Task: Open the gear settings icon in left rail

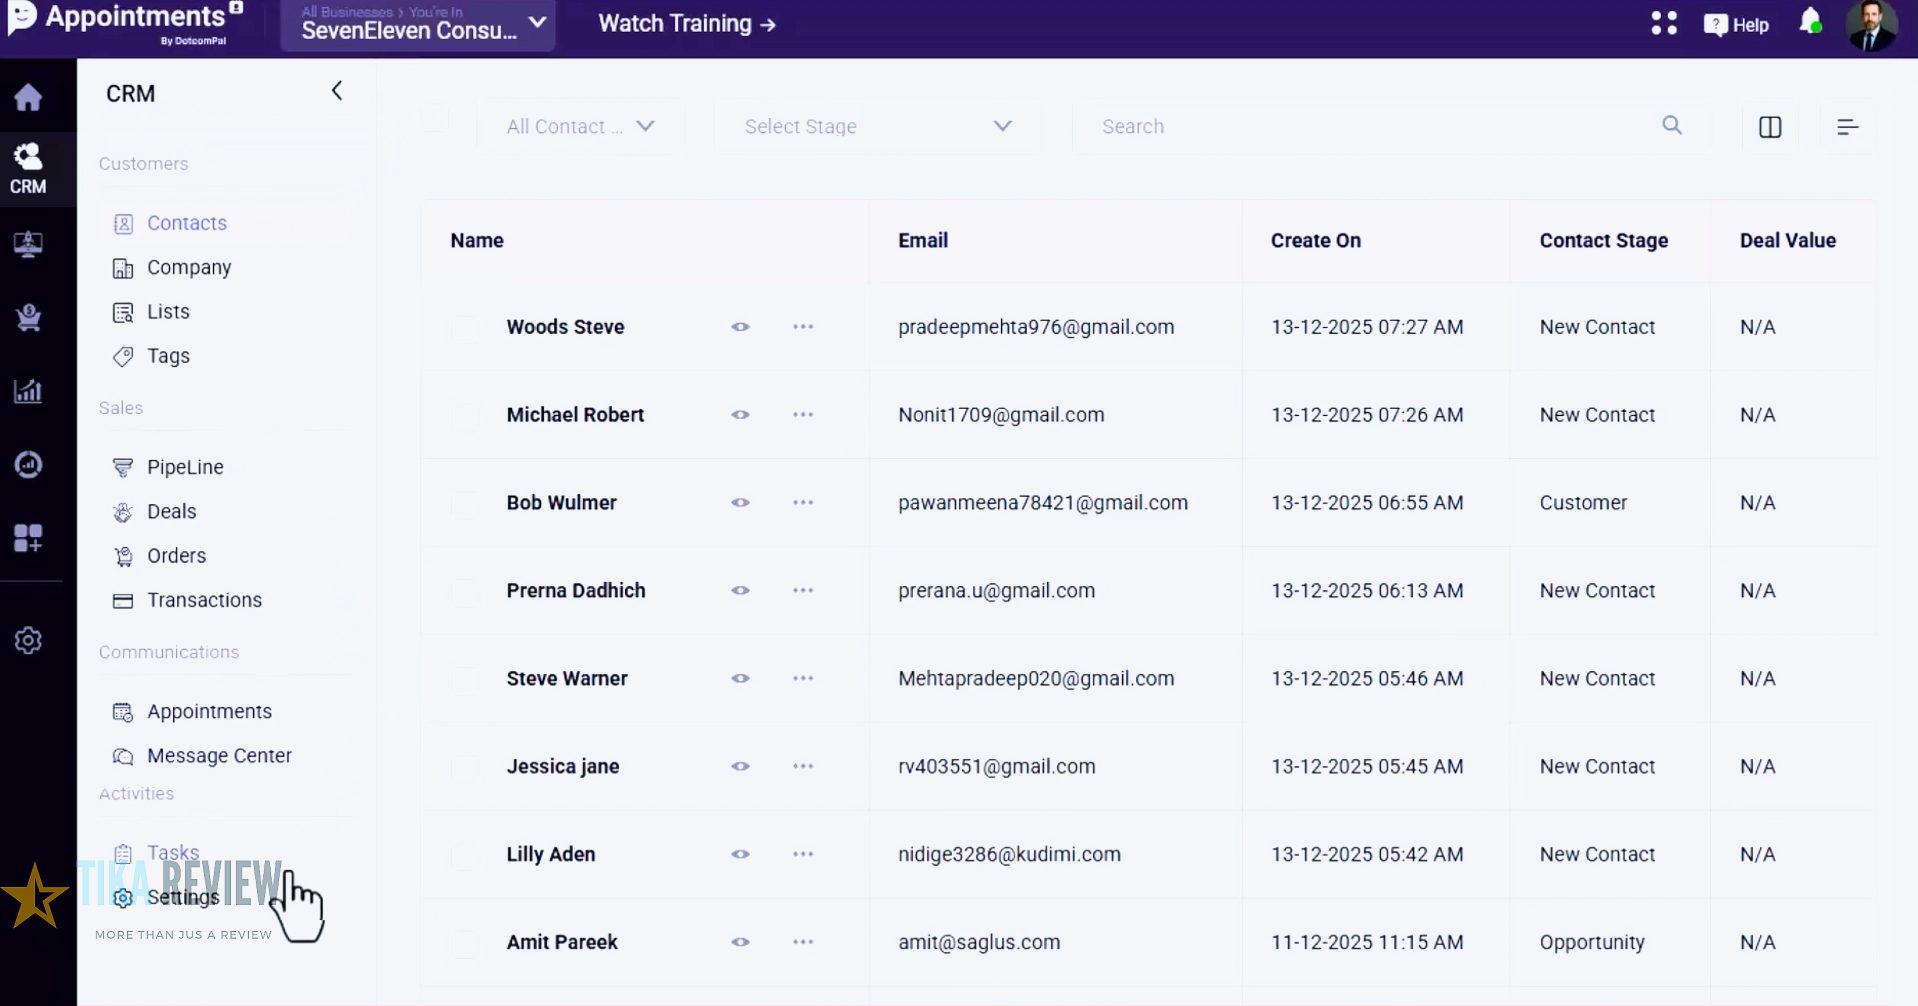Action: pos(28,640)
